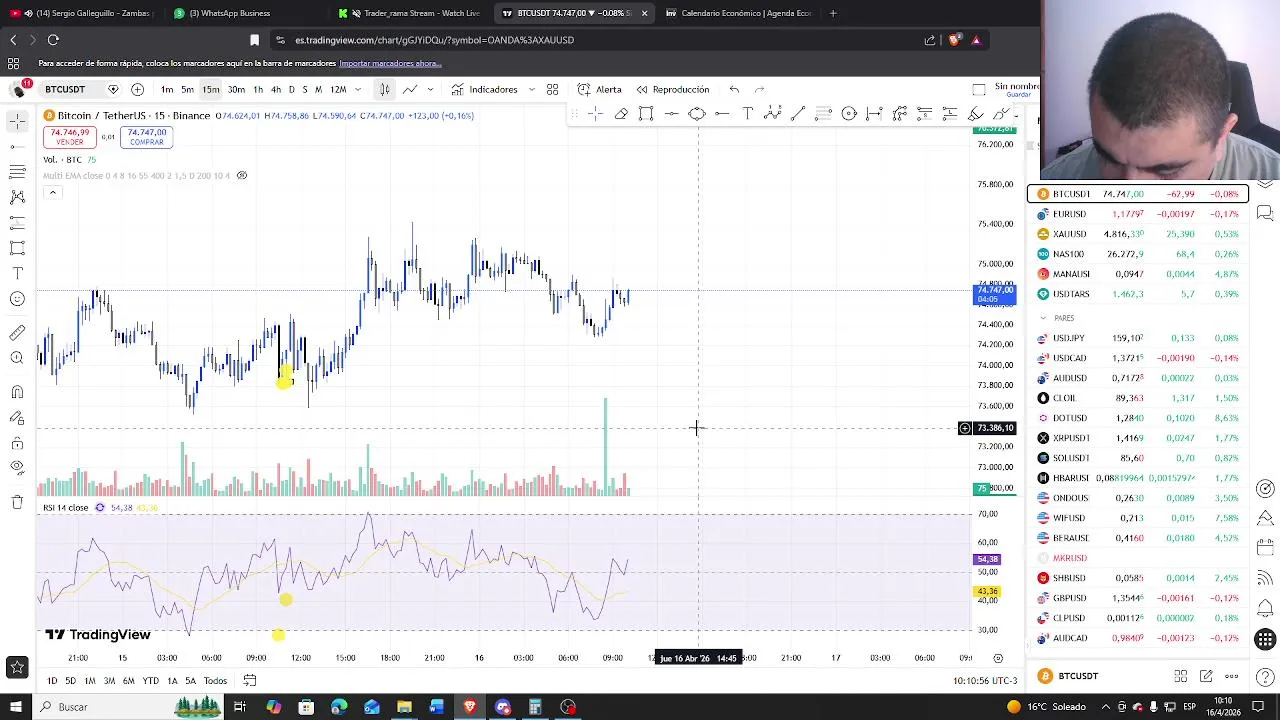Open the geometric shapes tools in left sidebar
1280x720 pixels.
coord(17,248)
